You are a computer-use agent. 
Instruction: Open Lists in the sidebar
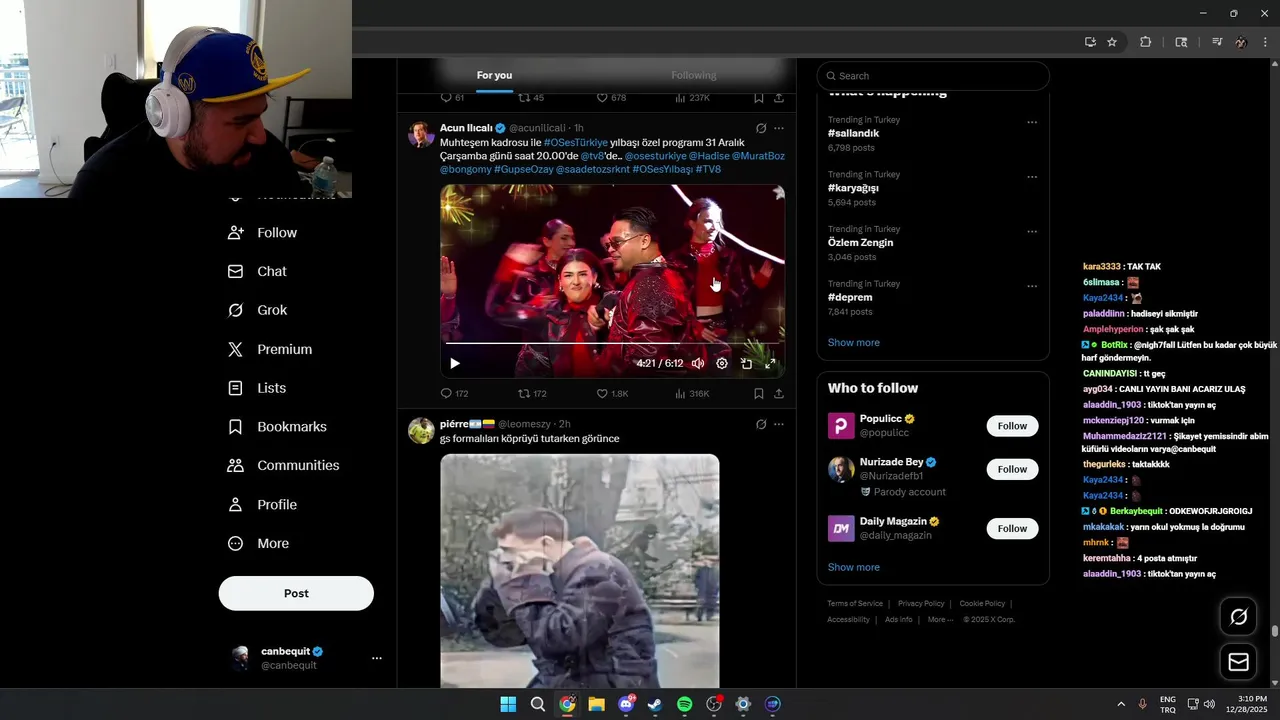[257, 388]
